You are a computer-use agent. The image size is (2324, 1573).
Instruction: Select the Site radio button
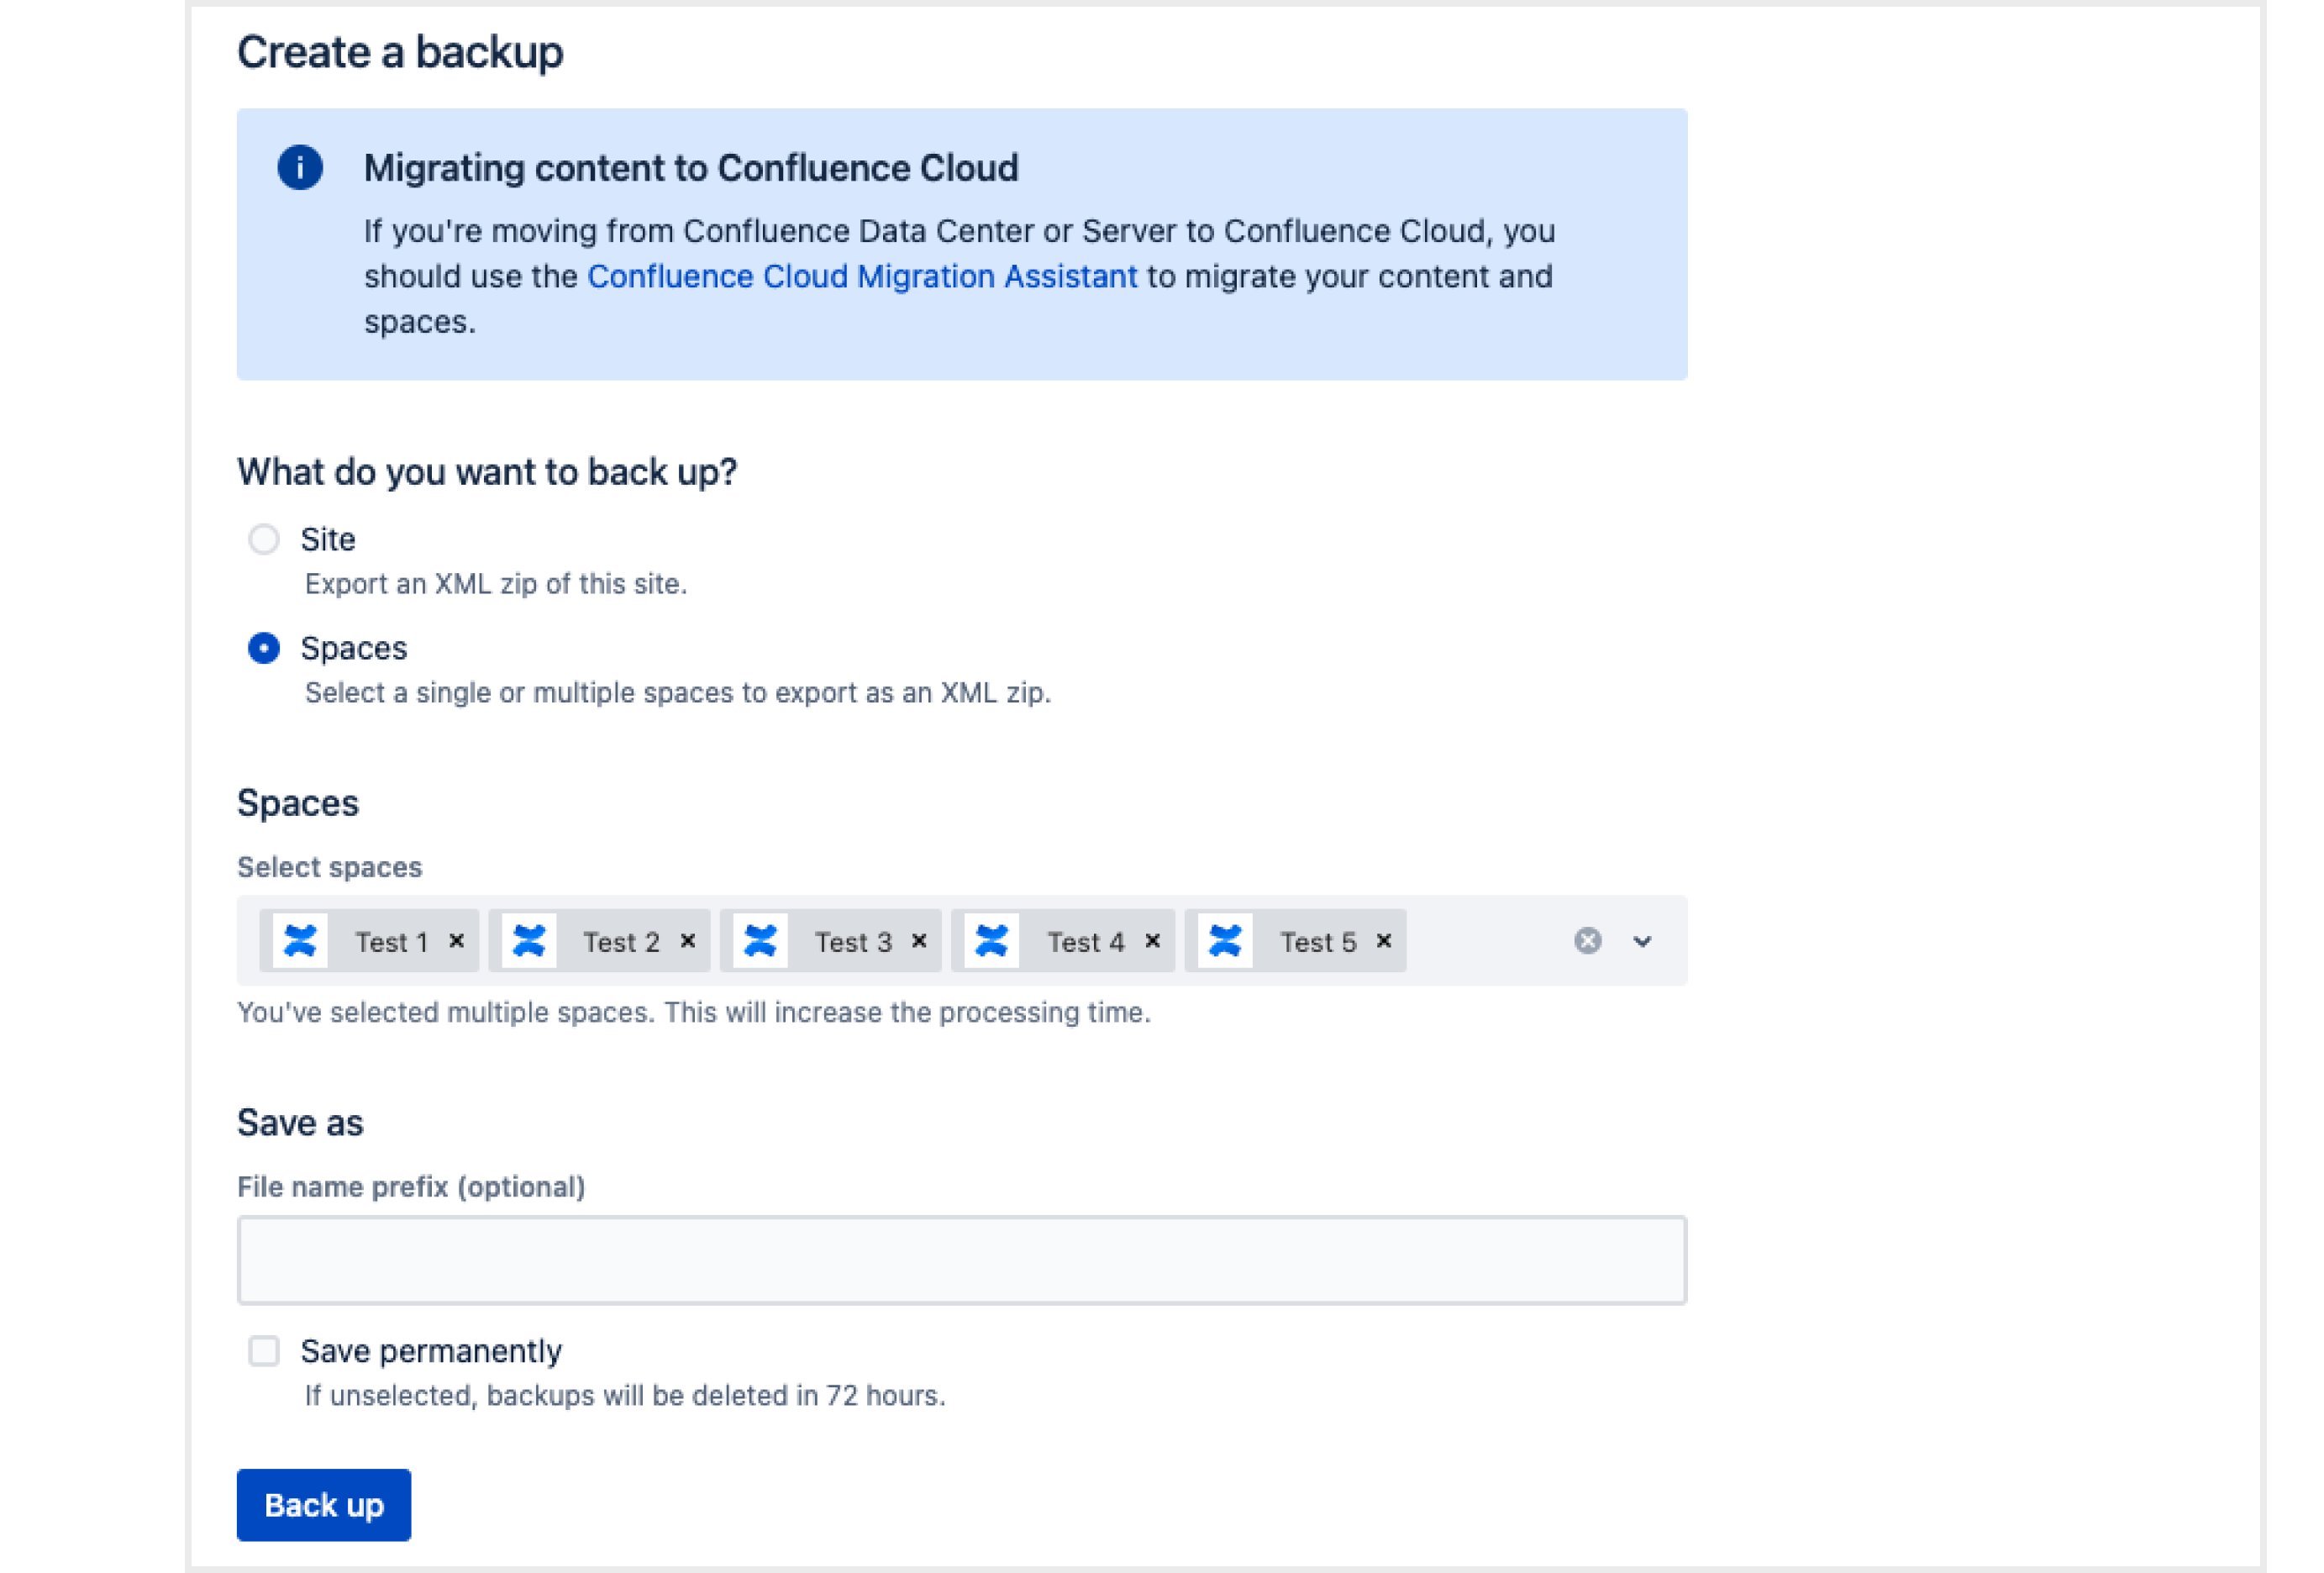point(264,540)
